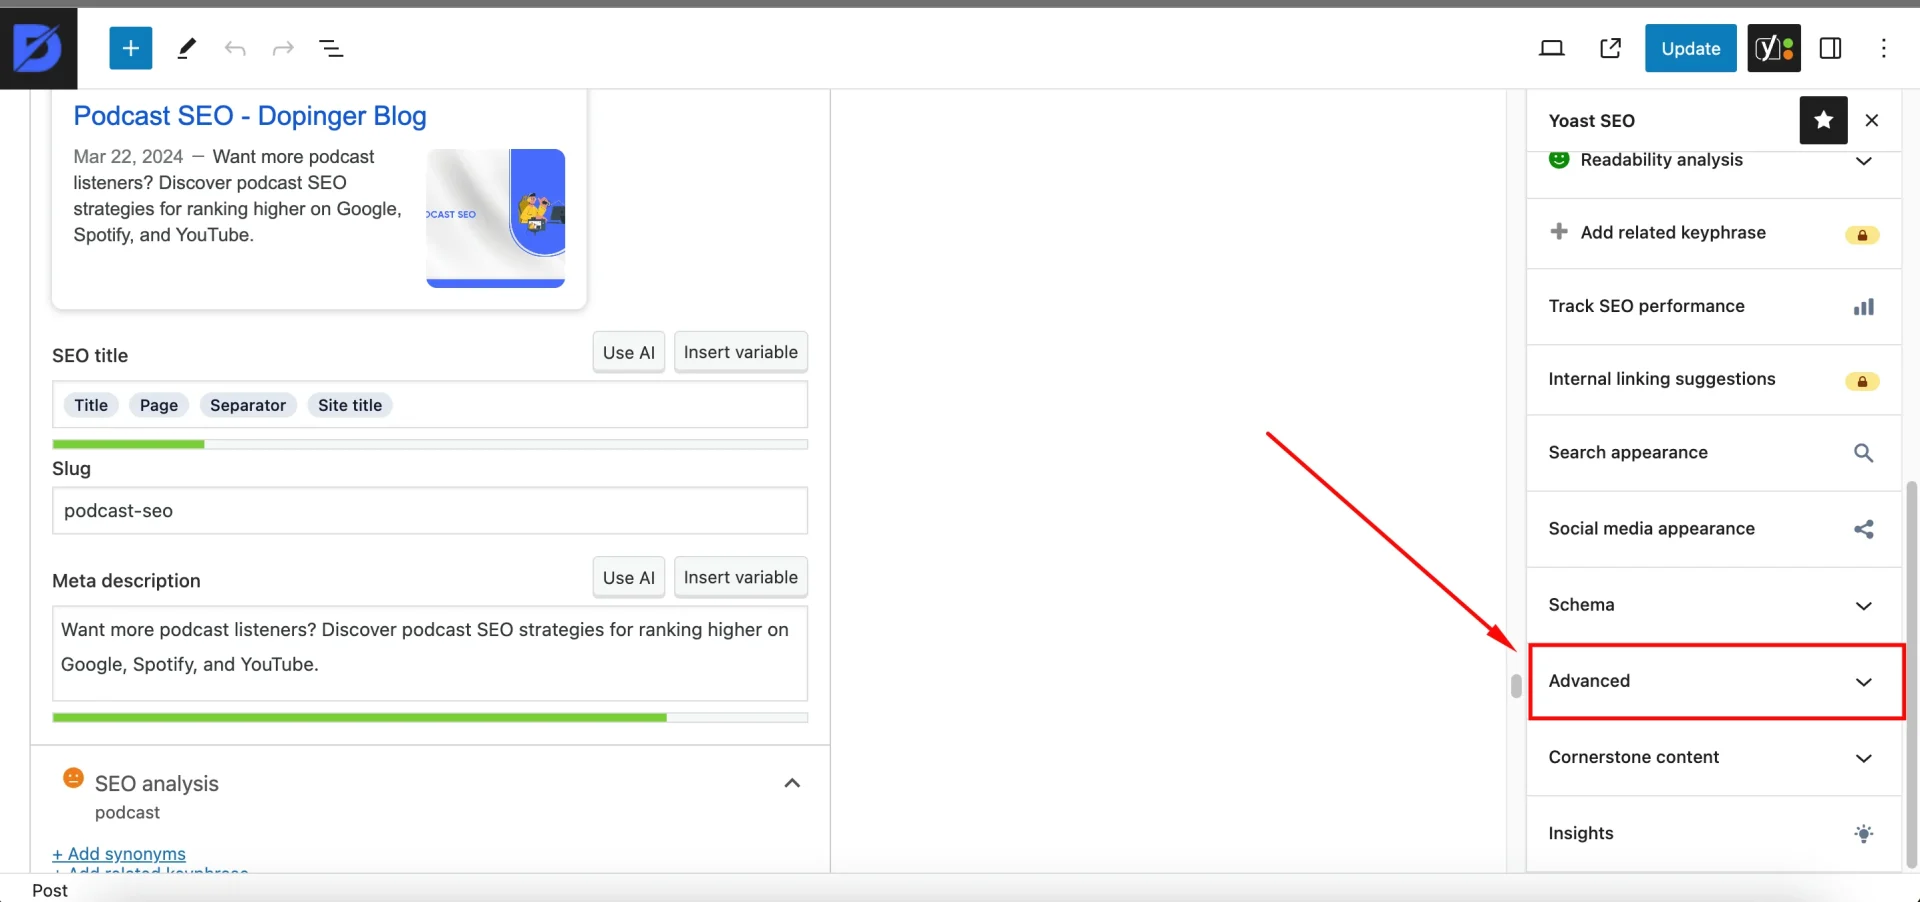Click the SEO title length progress bar

pos(430,444)
